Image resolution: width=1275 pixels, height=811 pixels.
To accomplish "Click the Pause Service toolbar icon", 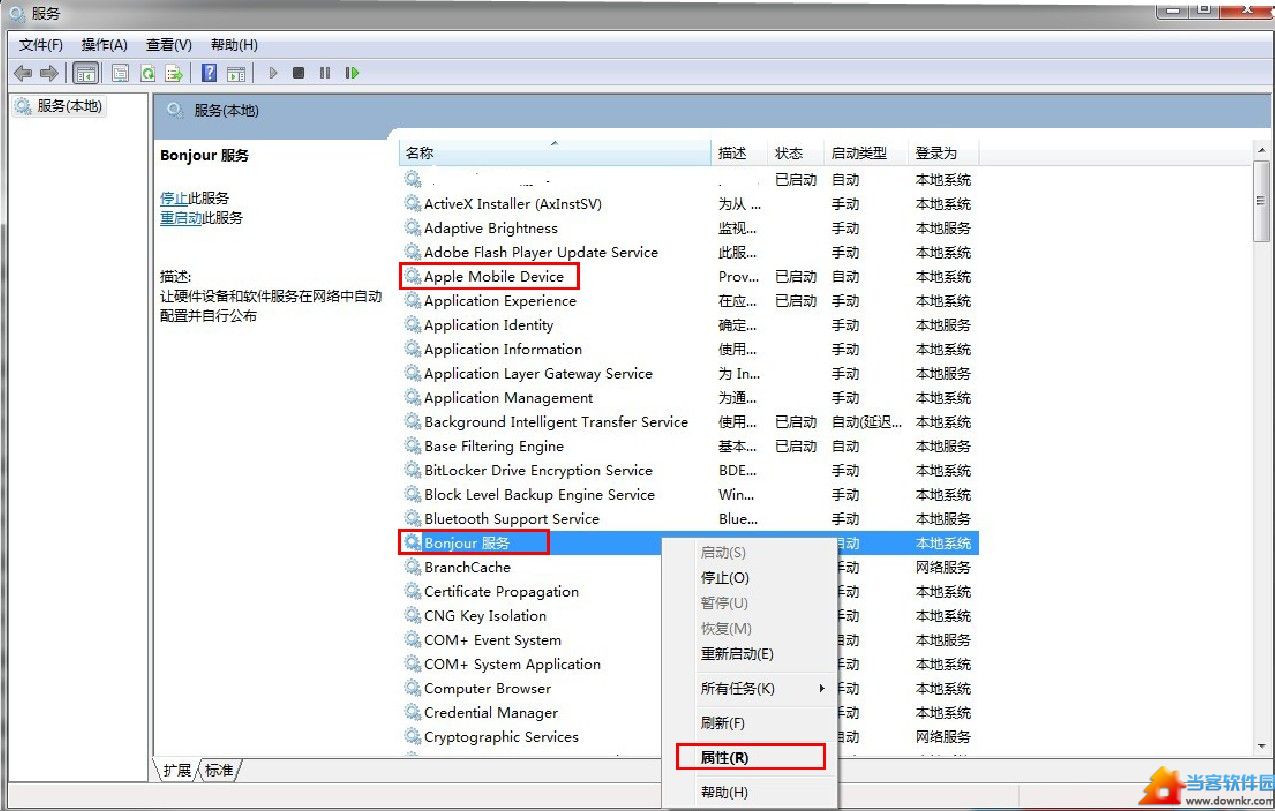I will click(x=325, y=73).
